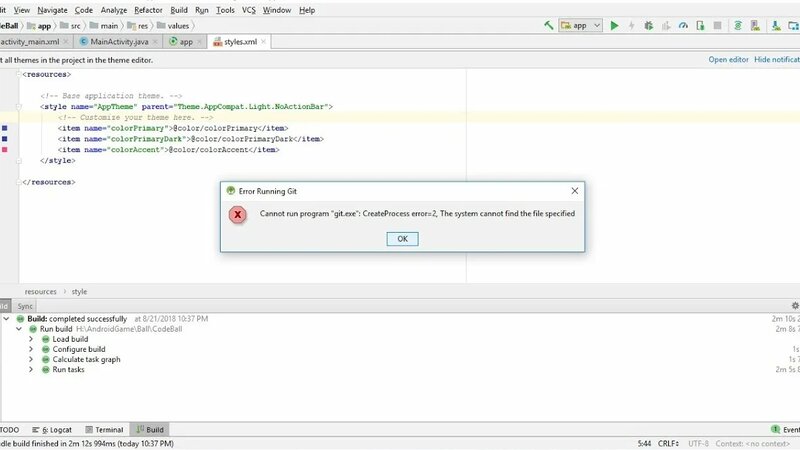Click the CRLF line separator in status bar
This screenshot has width=800, height=450.
click(x=668, y=444)
